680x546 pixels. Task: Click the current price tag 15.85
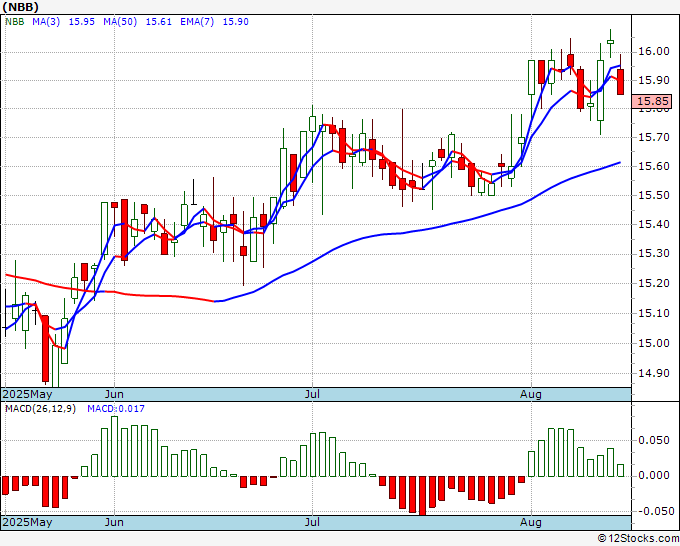[x=652, y=101]
